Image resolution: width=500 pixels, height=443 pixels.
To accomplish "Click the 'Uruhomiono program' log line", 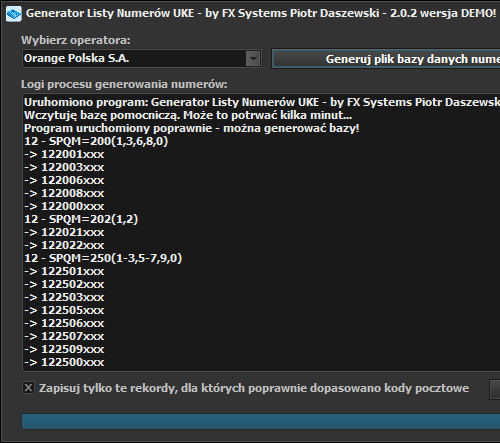I will coord(262,102).
